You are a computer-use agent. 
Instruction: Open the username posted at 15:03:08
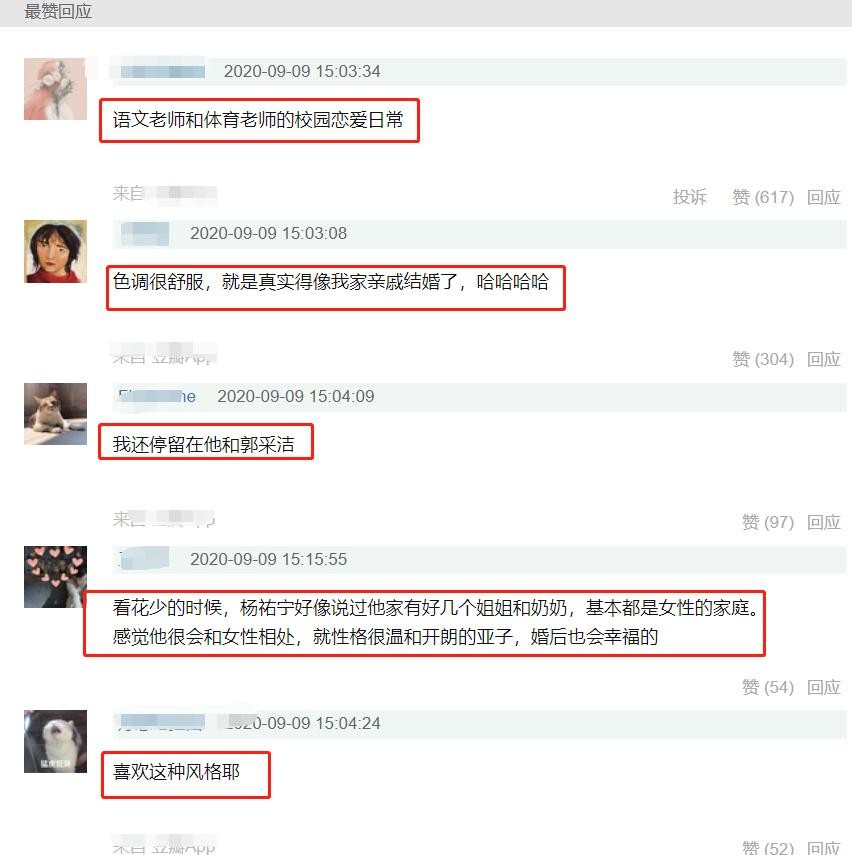pyautogui.click(x=145, y=233)
